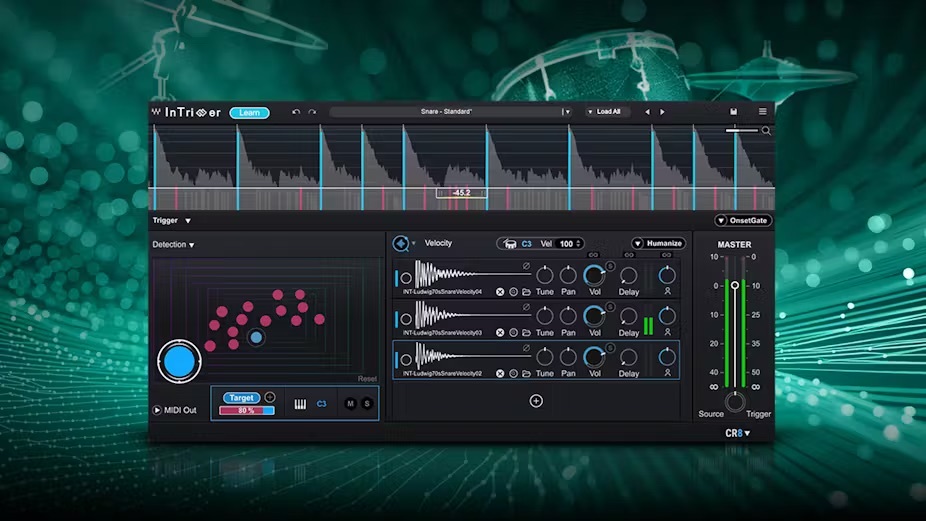
Task: Click the redo arrow in the top bar
Action: (312, 112)
